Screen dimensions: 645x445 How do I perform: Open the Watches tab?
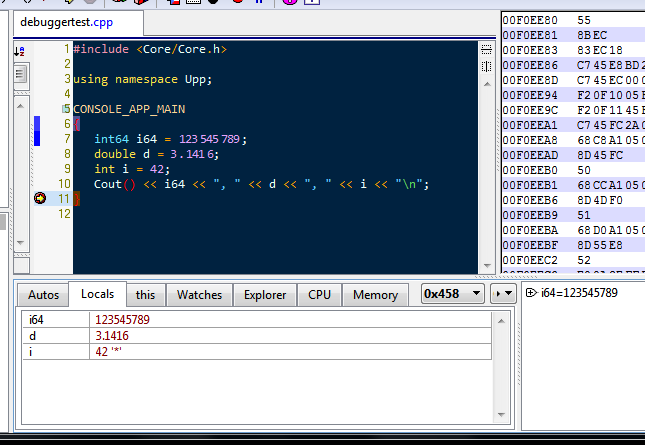(x=199, y=295)
